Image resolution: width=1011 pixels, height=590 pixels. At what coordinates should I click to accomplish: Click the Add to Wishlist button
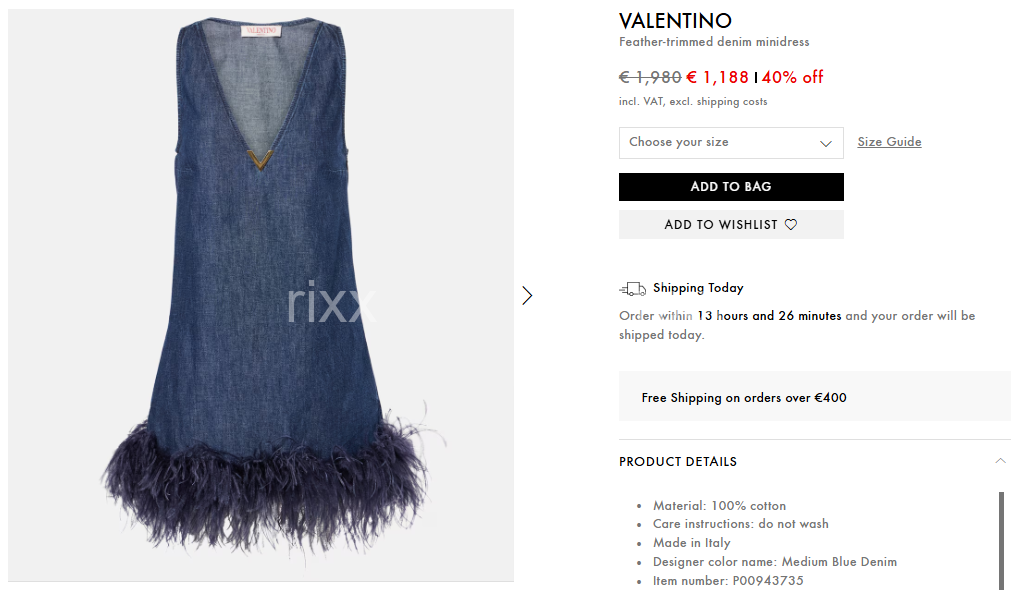pyautogui.click(x=731, y=224)
